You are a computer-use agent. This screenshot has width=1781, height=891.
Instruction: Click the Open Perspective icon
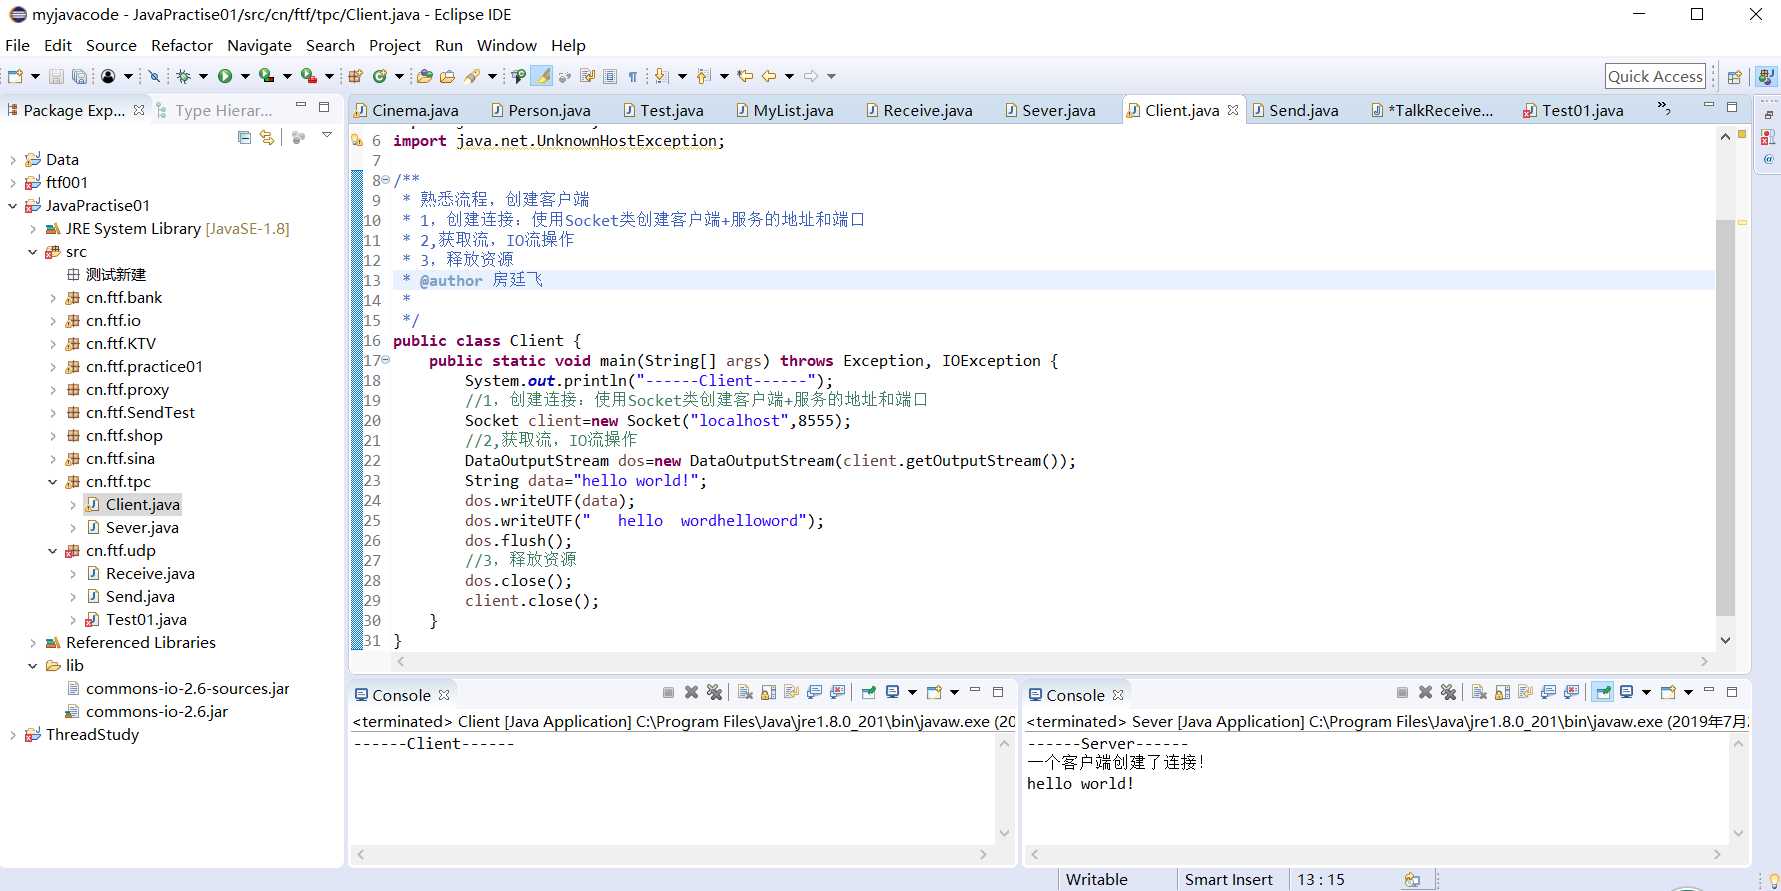[1735, 77]
